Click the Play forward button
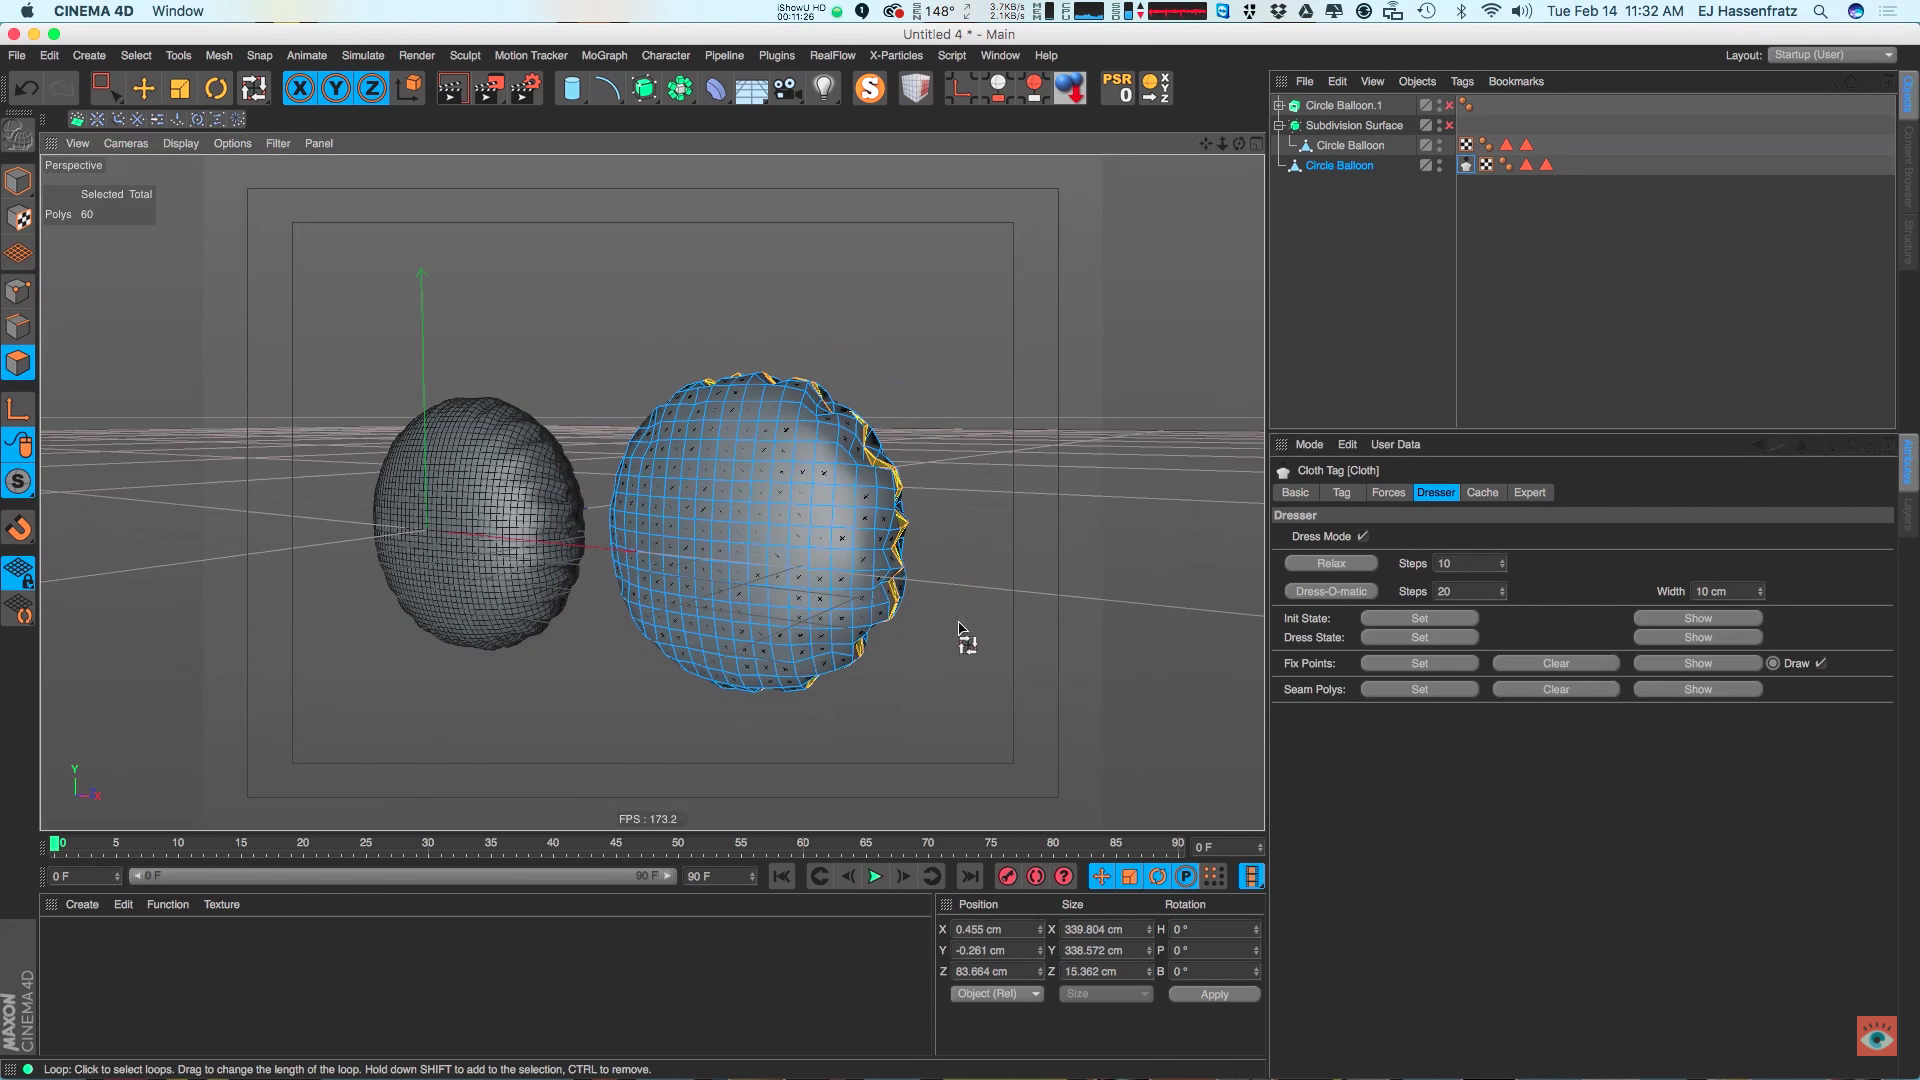1920x1080 pixels. 875,877
